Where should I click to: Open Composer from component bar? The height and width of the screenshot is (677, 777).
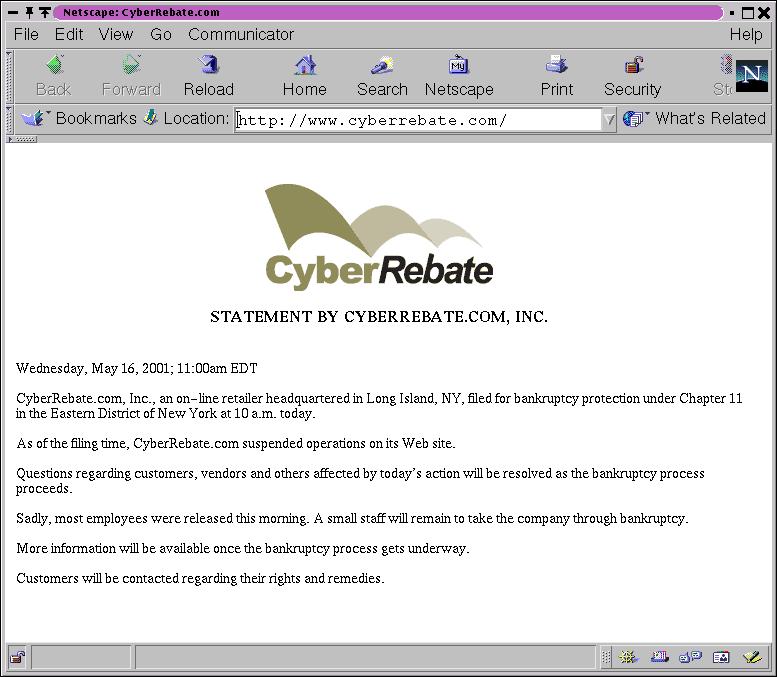[x=752, y=657]
